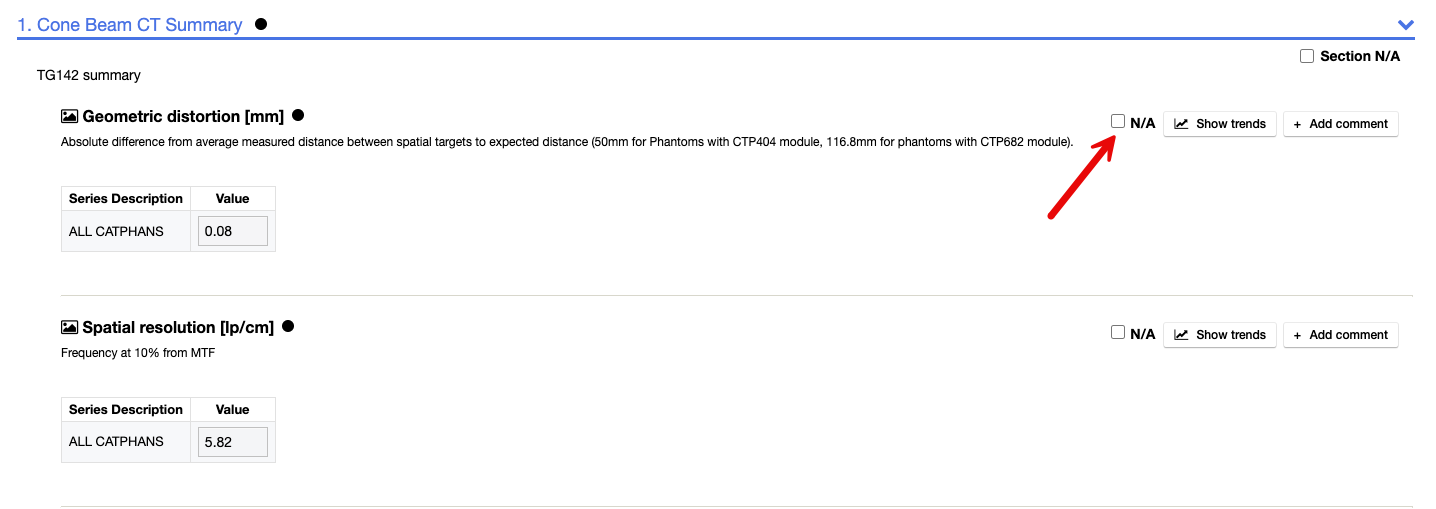Click Spatial resolution value field 5.82

[233, 442]
